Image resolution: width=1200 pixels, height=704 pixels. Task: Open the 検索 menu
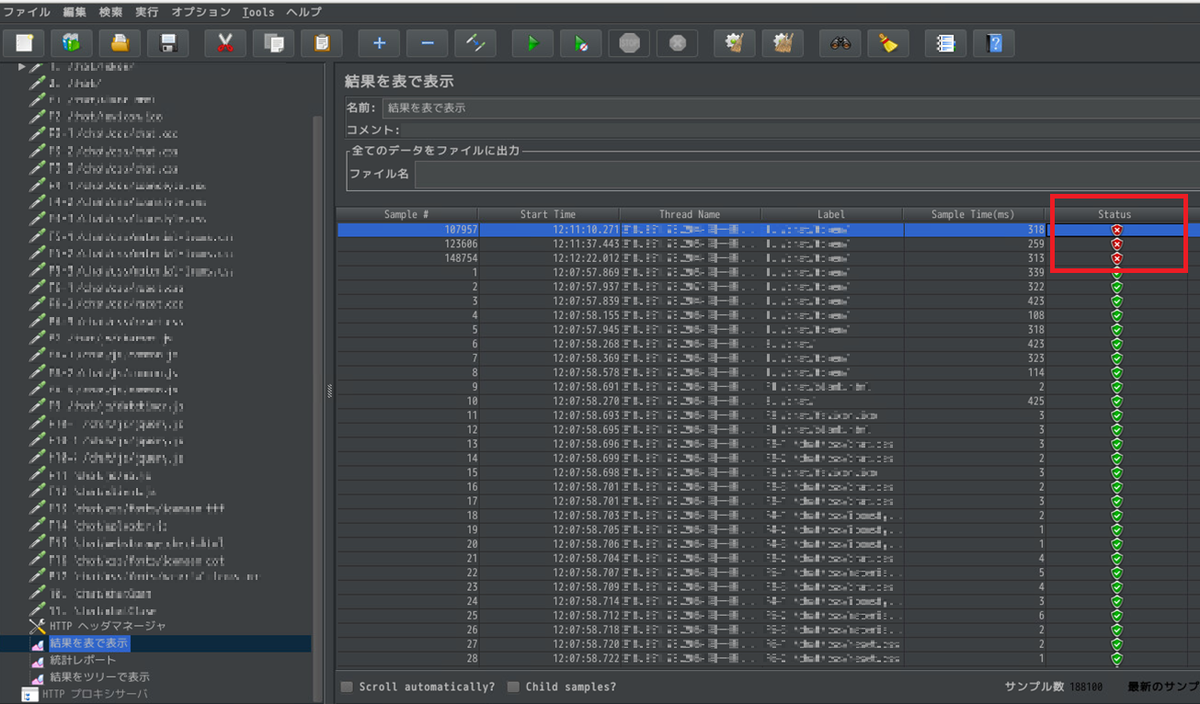coord(111,12)
